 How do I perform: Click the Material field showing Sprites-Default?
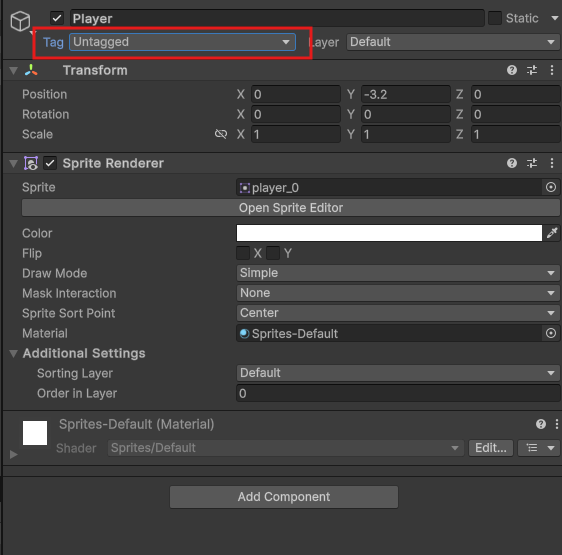click(x=389, y=333)
